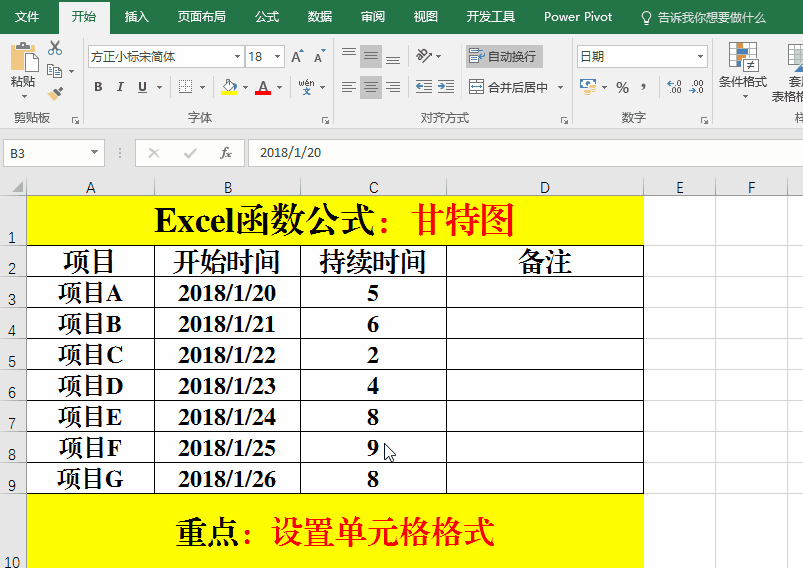Decrease font size with small A
This screenshot has width=803, height=568.
(320, 56)
